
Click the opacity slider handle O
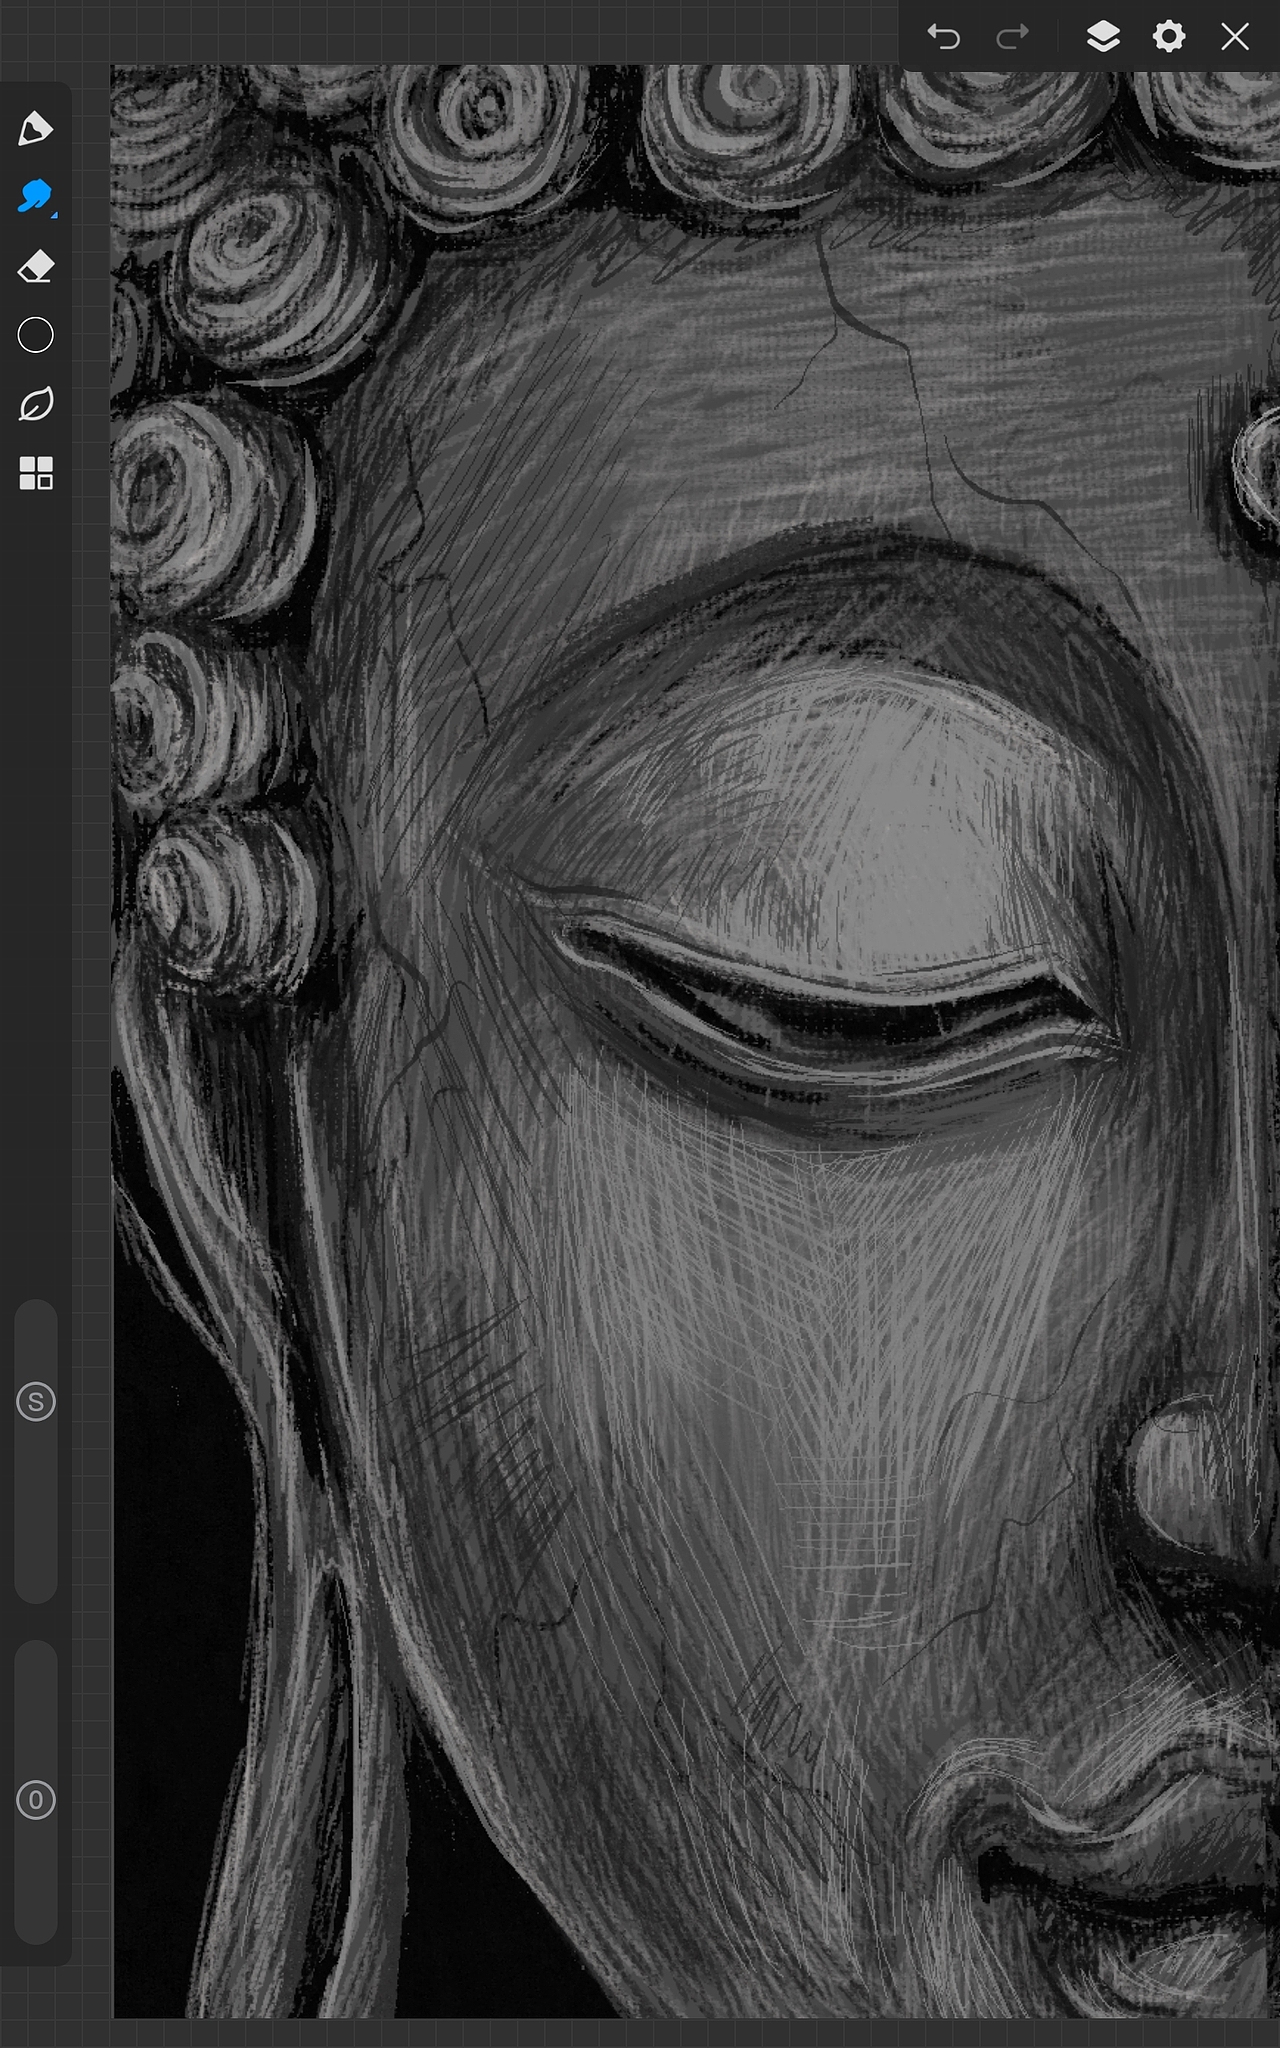point(36,1801)
